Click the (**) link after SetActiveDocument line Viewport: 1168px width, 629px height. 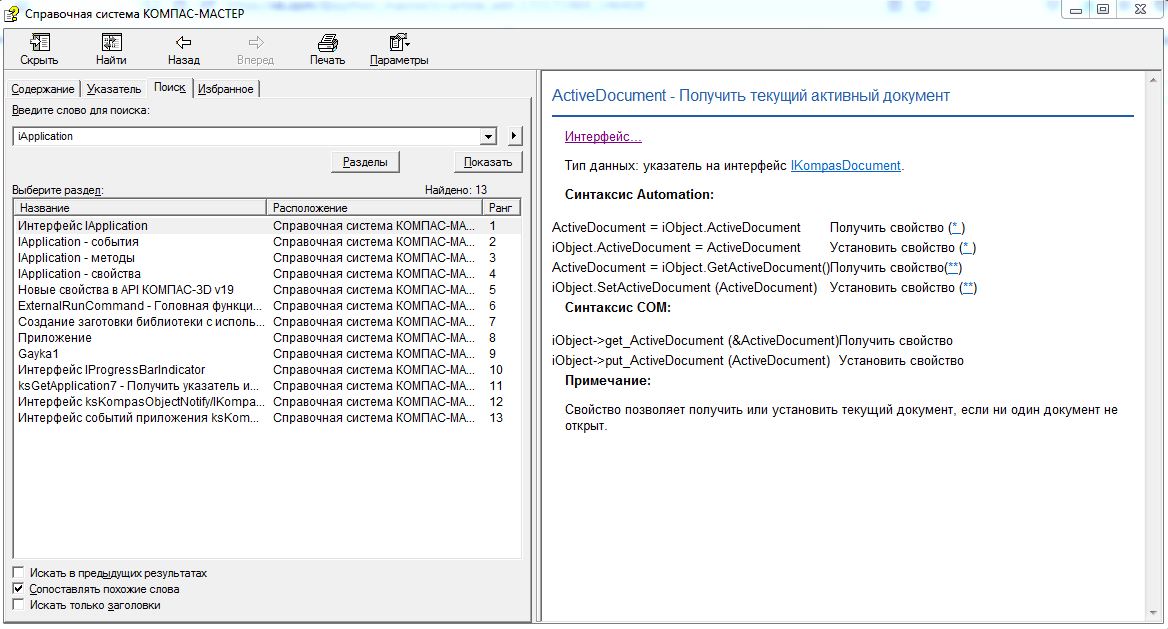[x=968, y=288]
